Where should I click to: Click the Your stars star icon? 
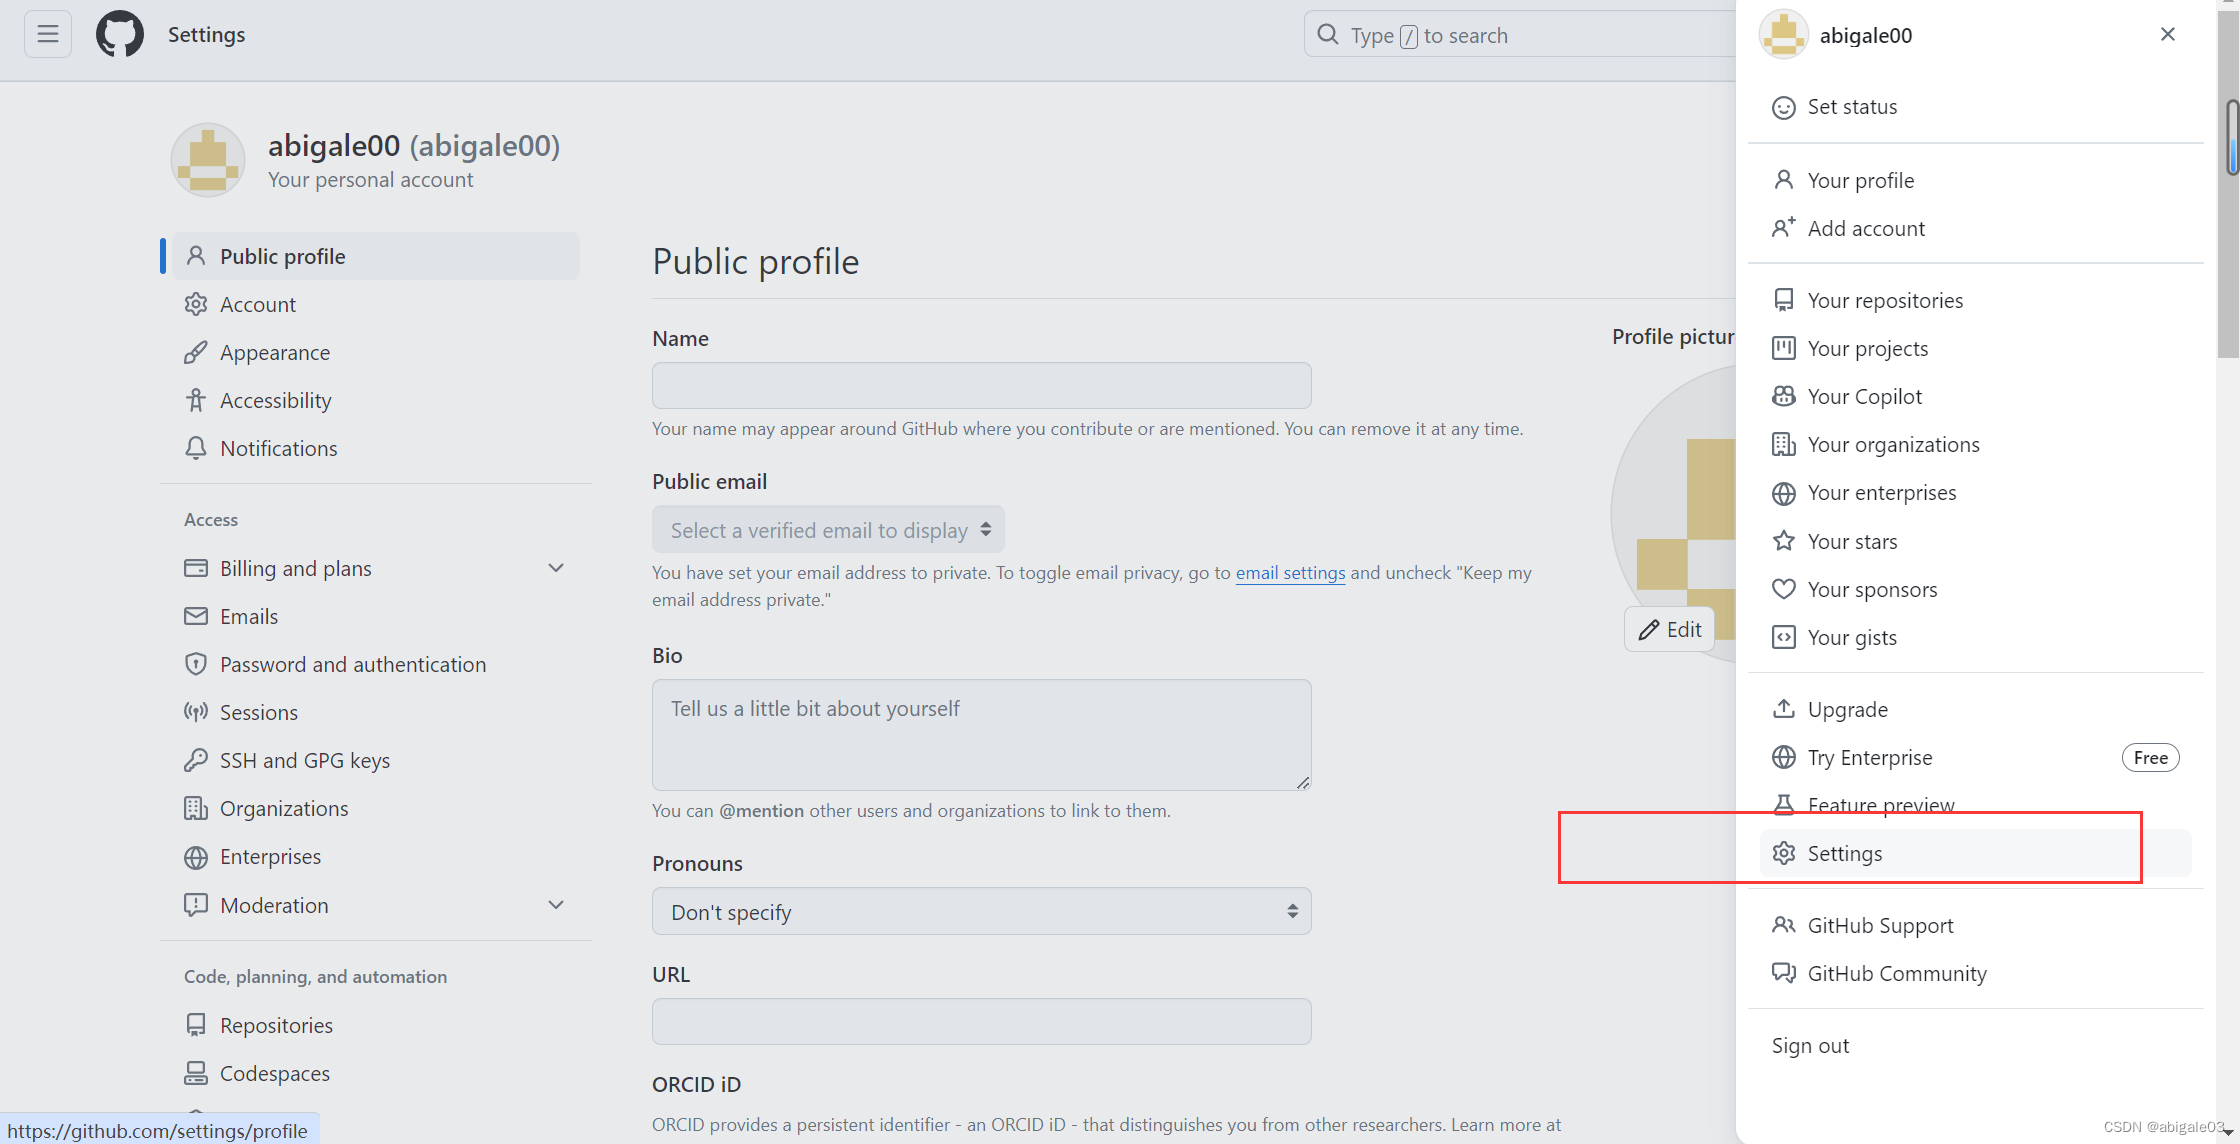point(1785,540)
